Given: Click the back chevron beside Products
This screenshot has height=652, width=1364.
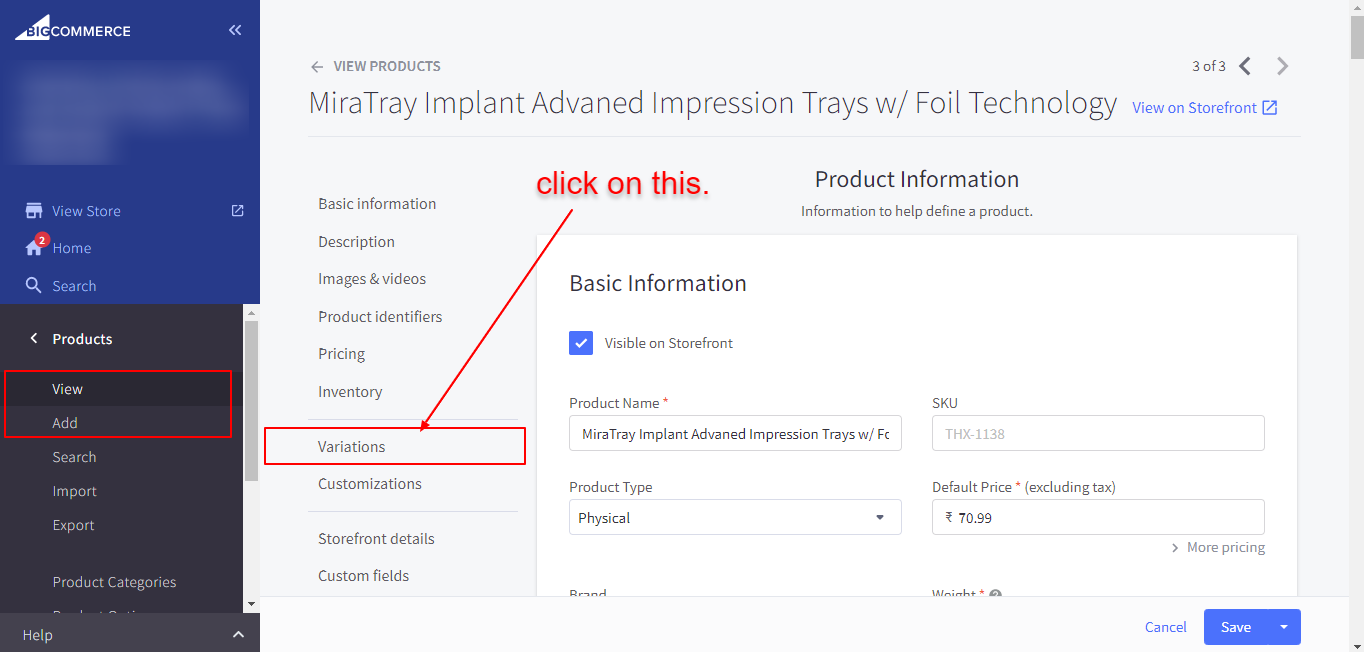Looking at the screenshot, I should coord(33,338).
